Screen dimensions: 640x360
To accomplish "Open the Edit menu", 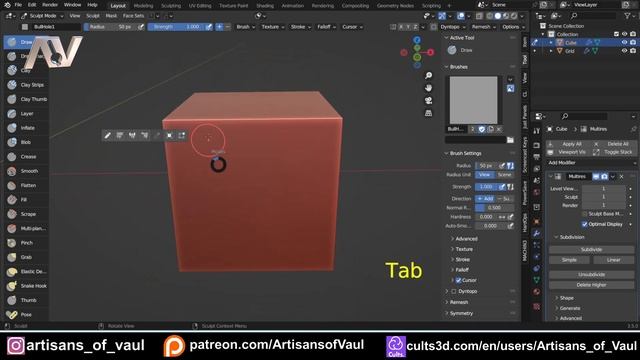I will click(x=32, y=5).
